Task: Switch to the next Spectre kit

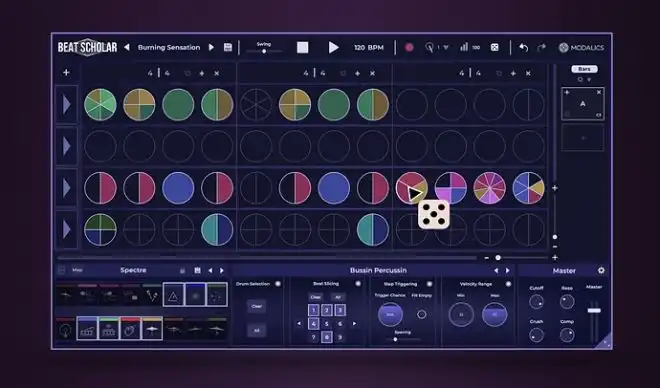Action: tap(222, 270)
